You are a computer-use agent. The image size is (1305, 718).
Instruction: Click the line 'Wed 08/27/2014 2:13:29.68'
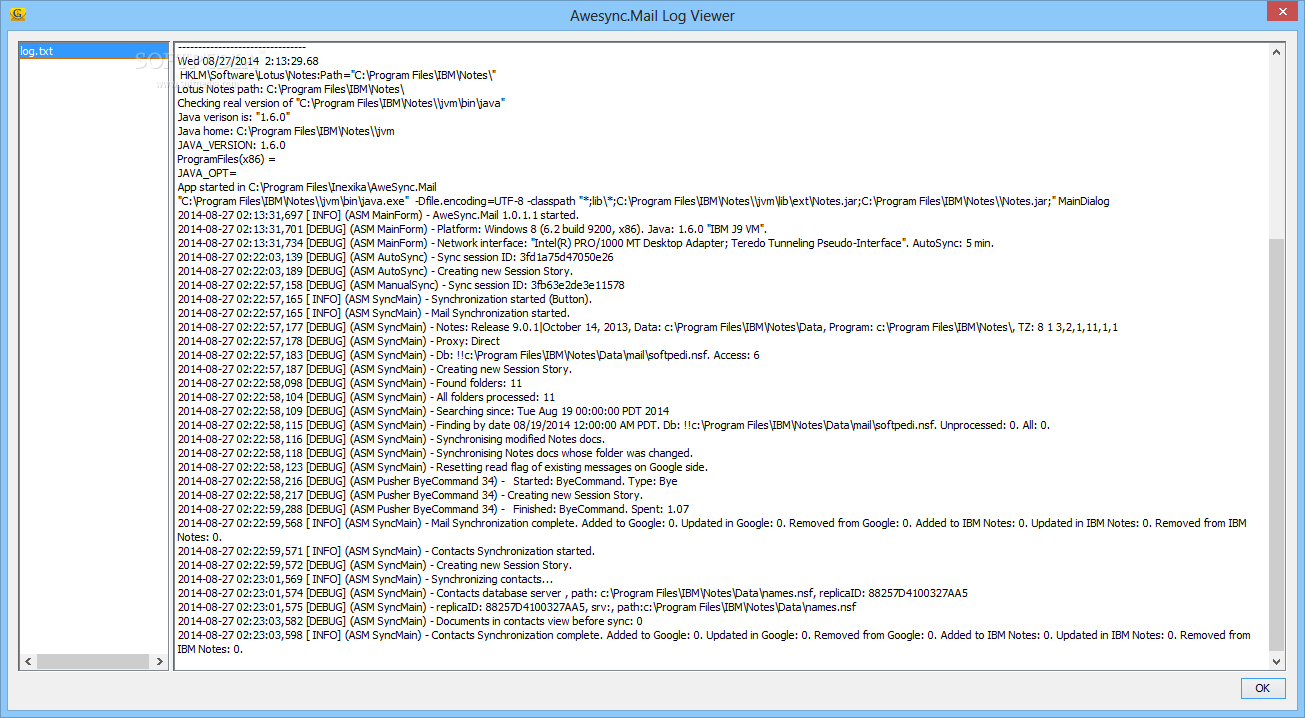tap(248, 61)
